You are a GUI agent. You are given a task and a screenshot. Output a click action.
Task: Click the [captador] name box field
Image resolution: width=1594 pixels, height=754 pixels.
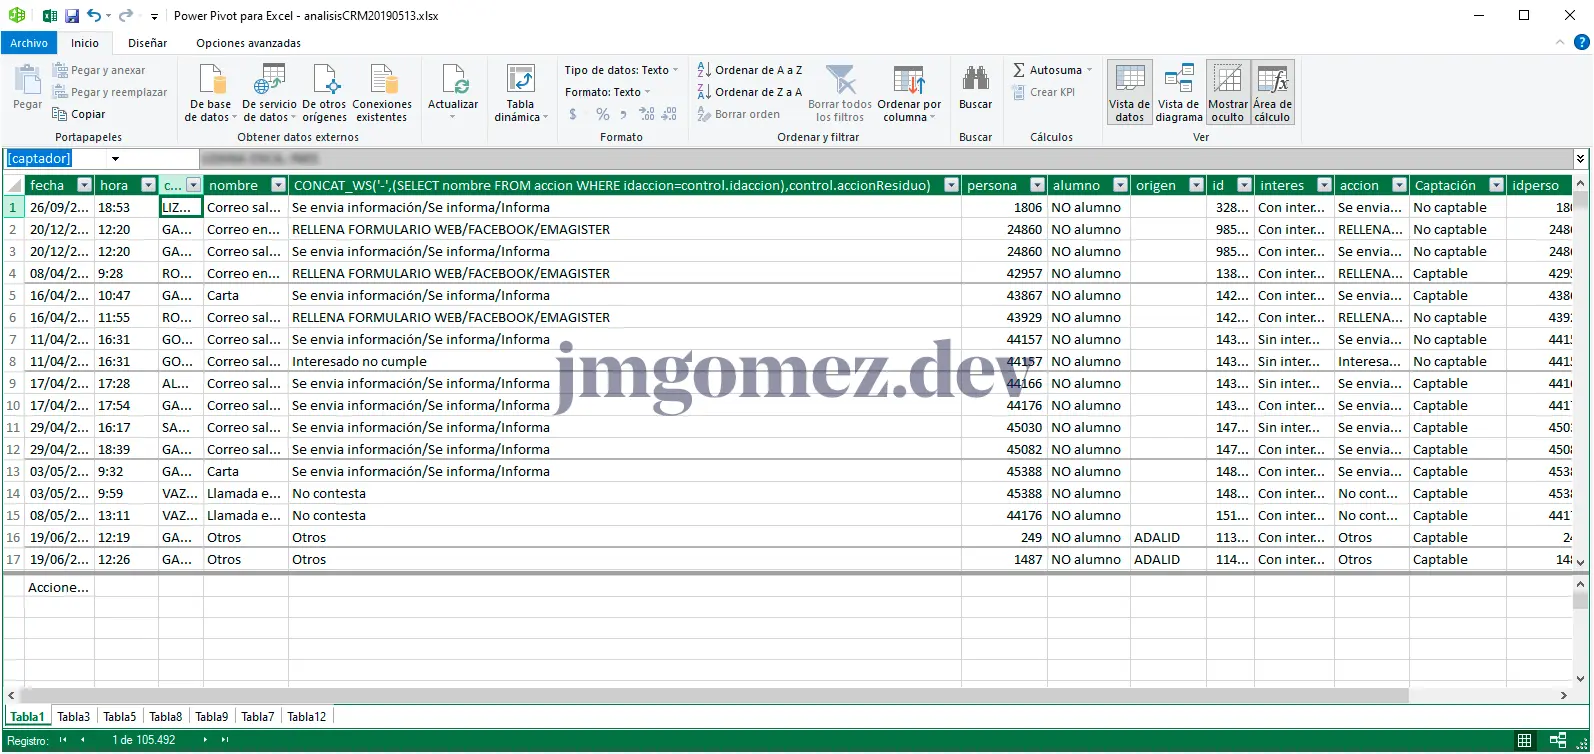click(x=55, y=159)
